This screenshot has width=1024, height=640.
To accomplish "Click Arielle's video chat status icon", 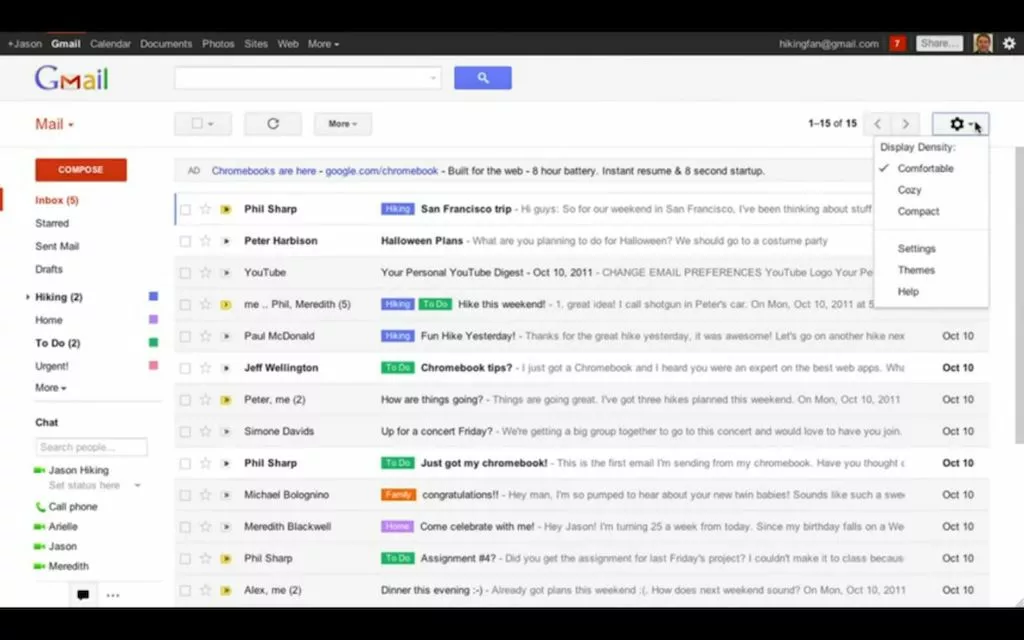I will coord(40,527).
